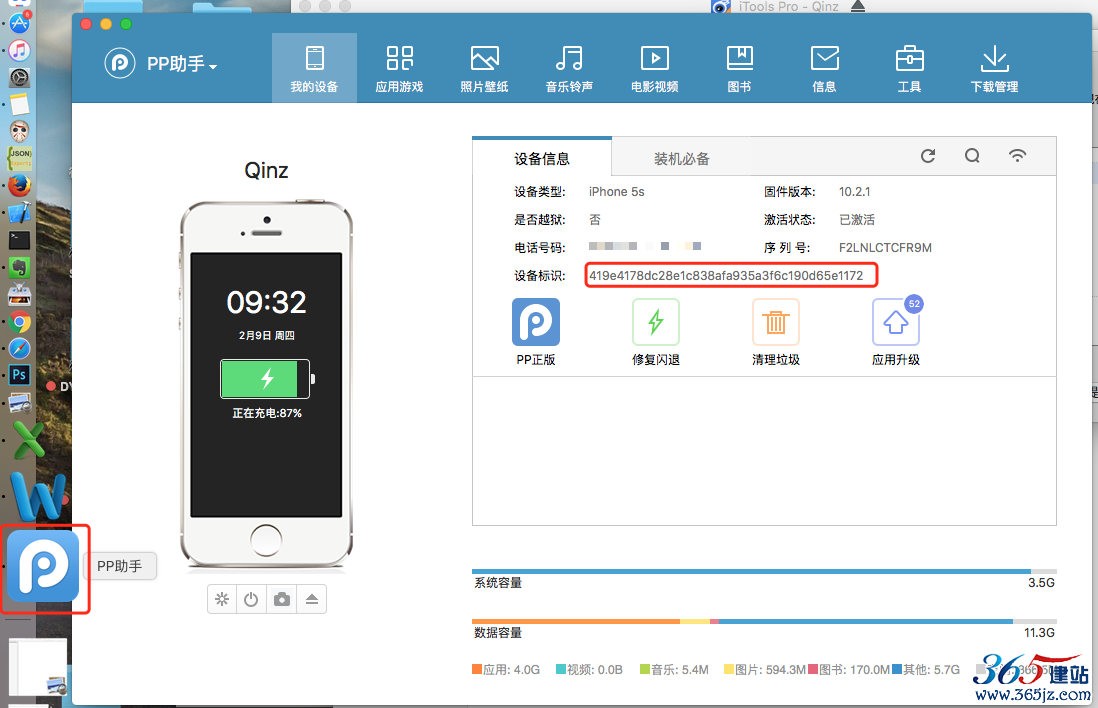Show the 电影视频 section
Image resolution: width=1098 pixels, height=708 pixels.
(655, 68)
